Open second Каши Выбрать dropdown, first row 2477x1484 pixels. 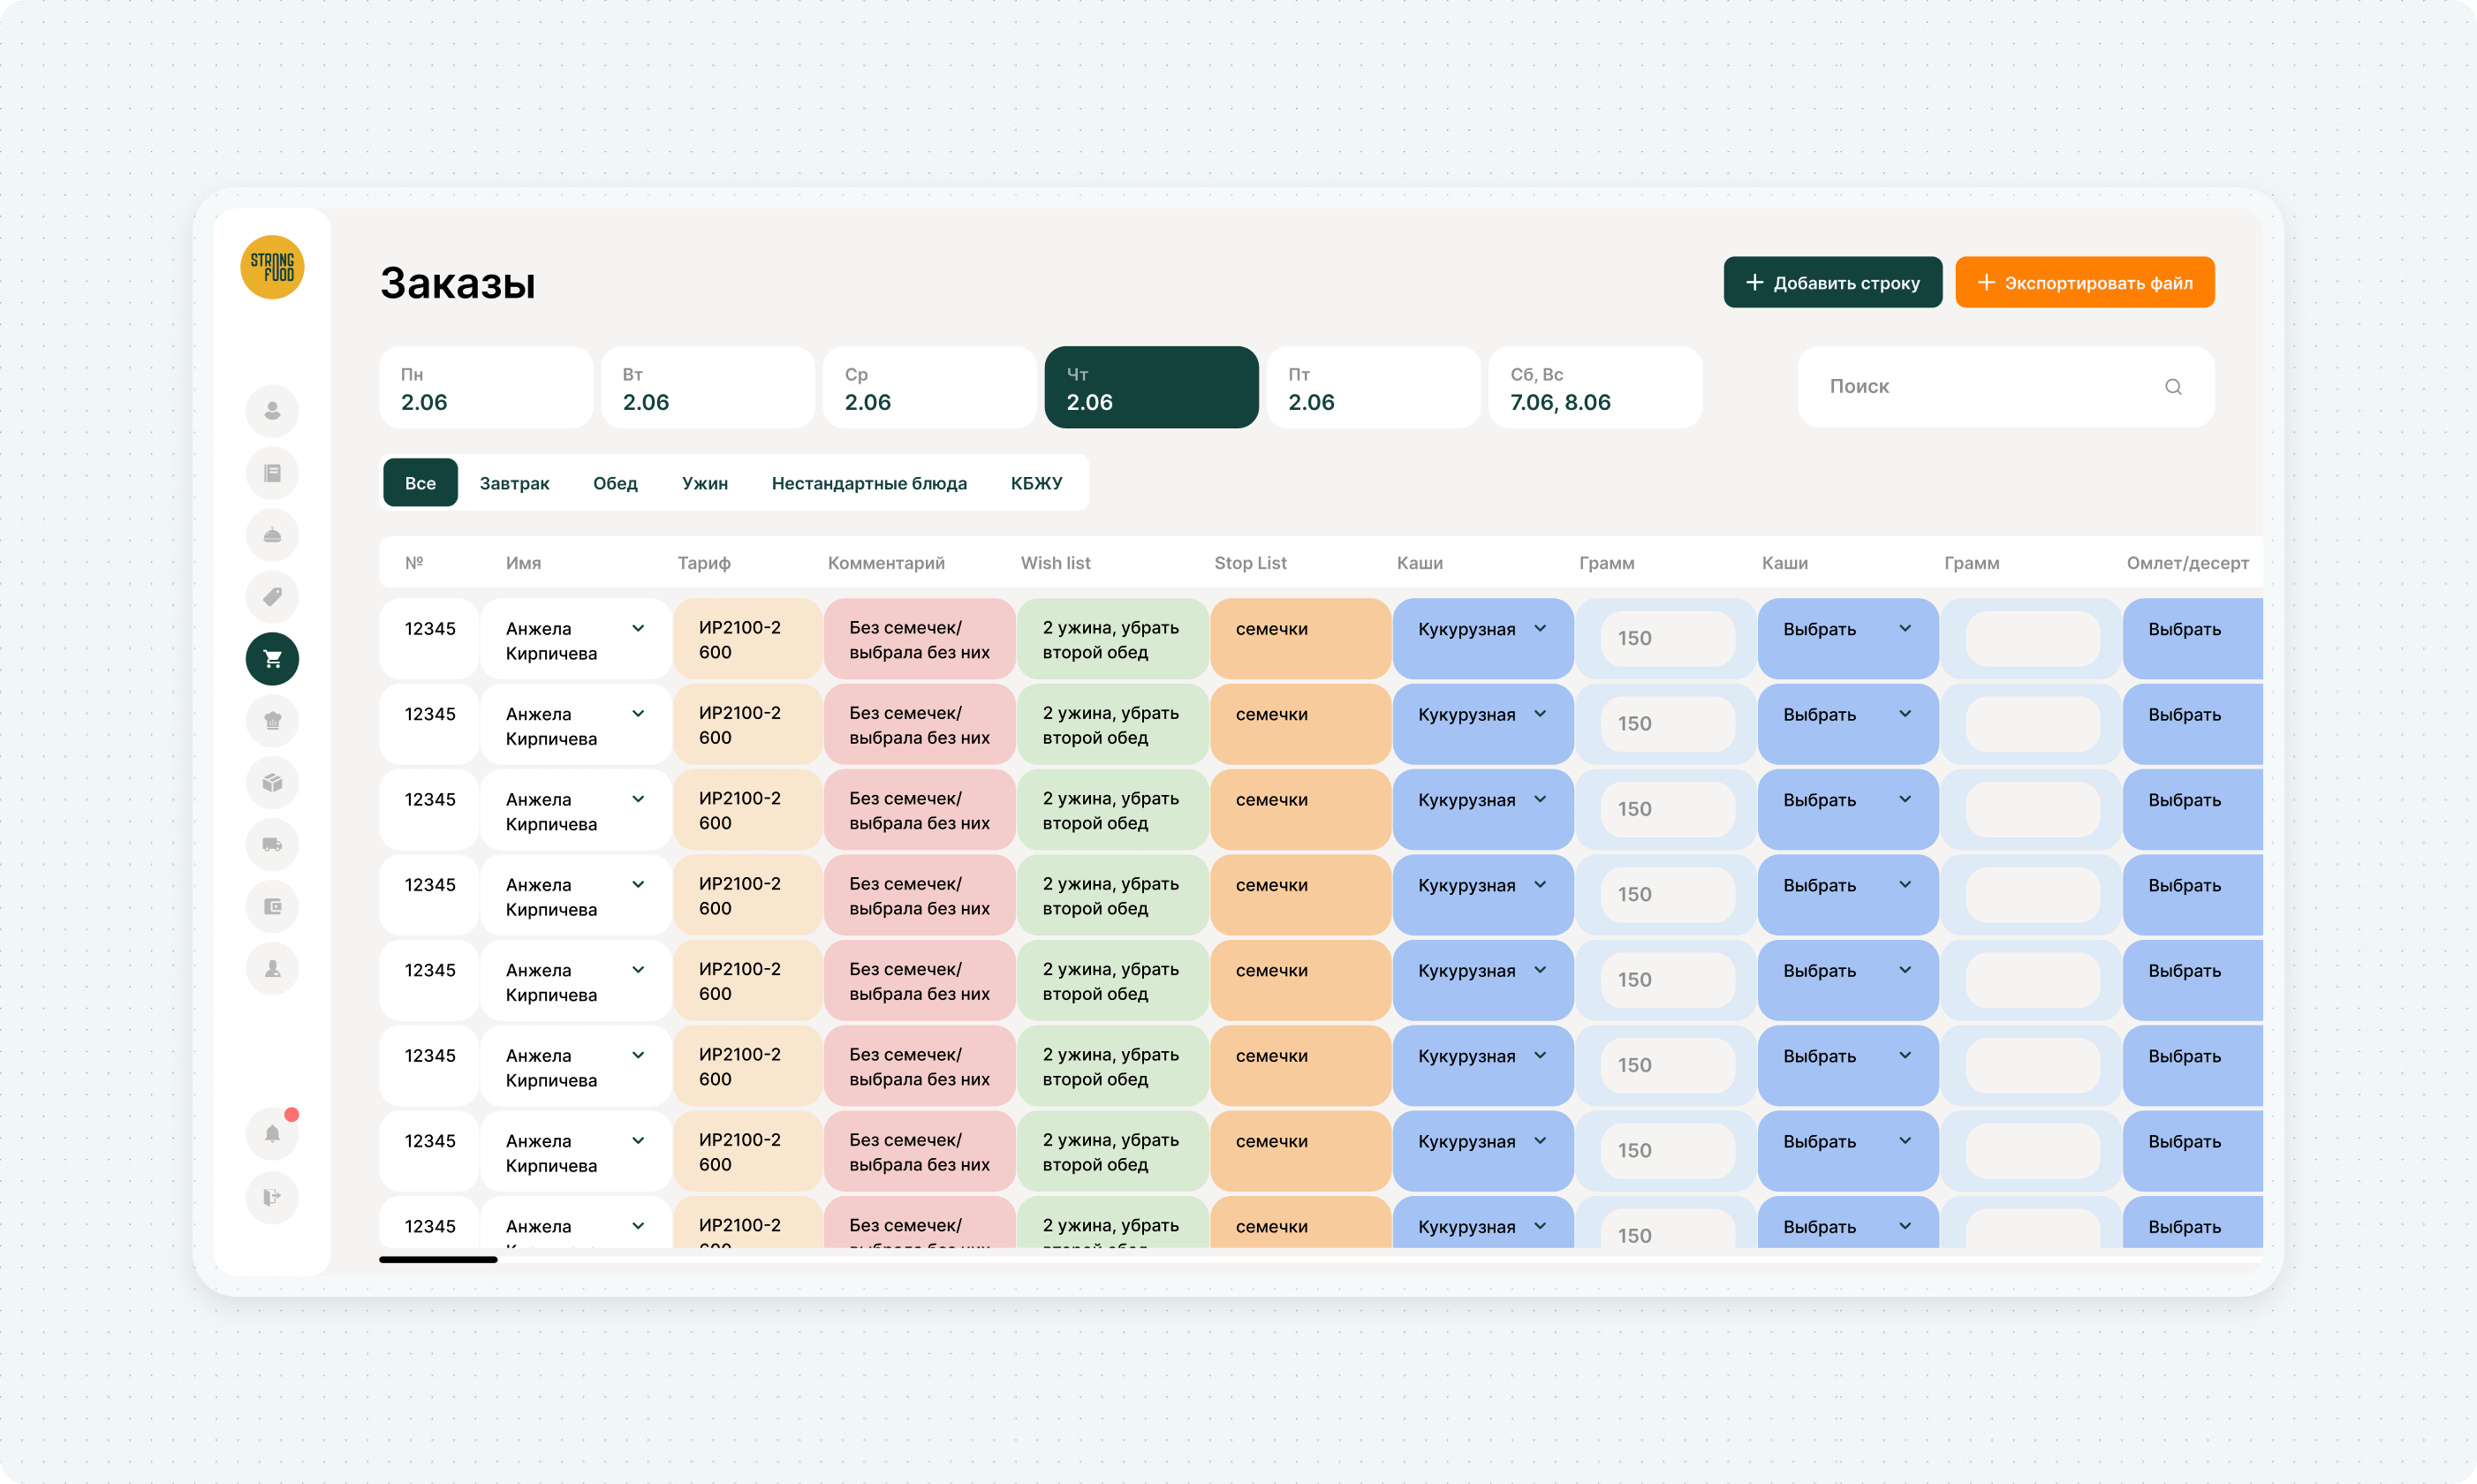pos(1904,629)
